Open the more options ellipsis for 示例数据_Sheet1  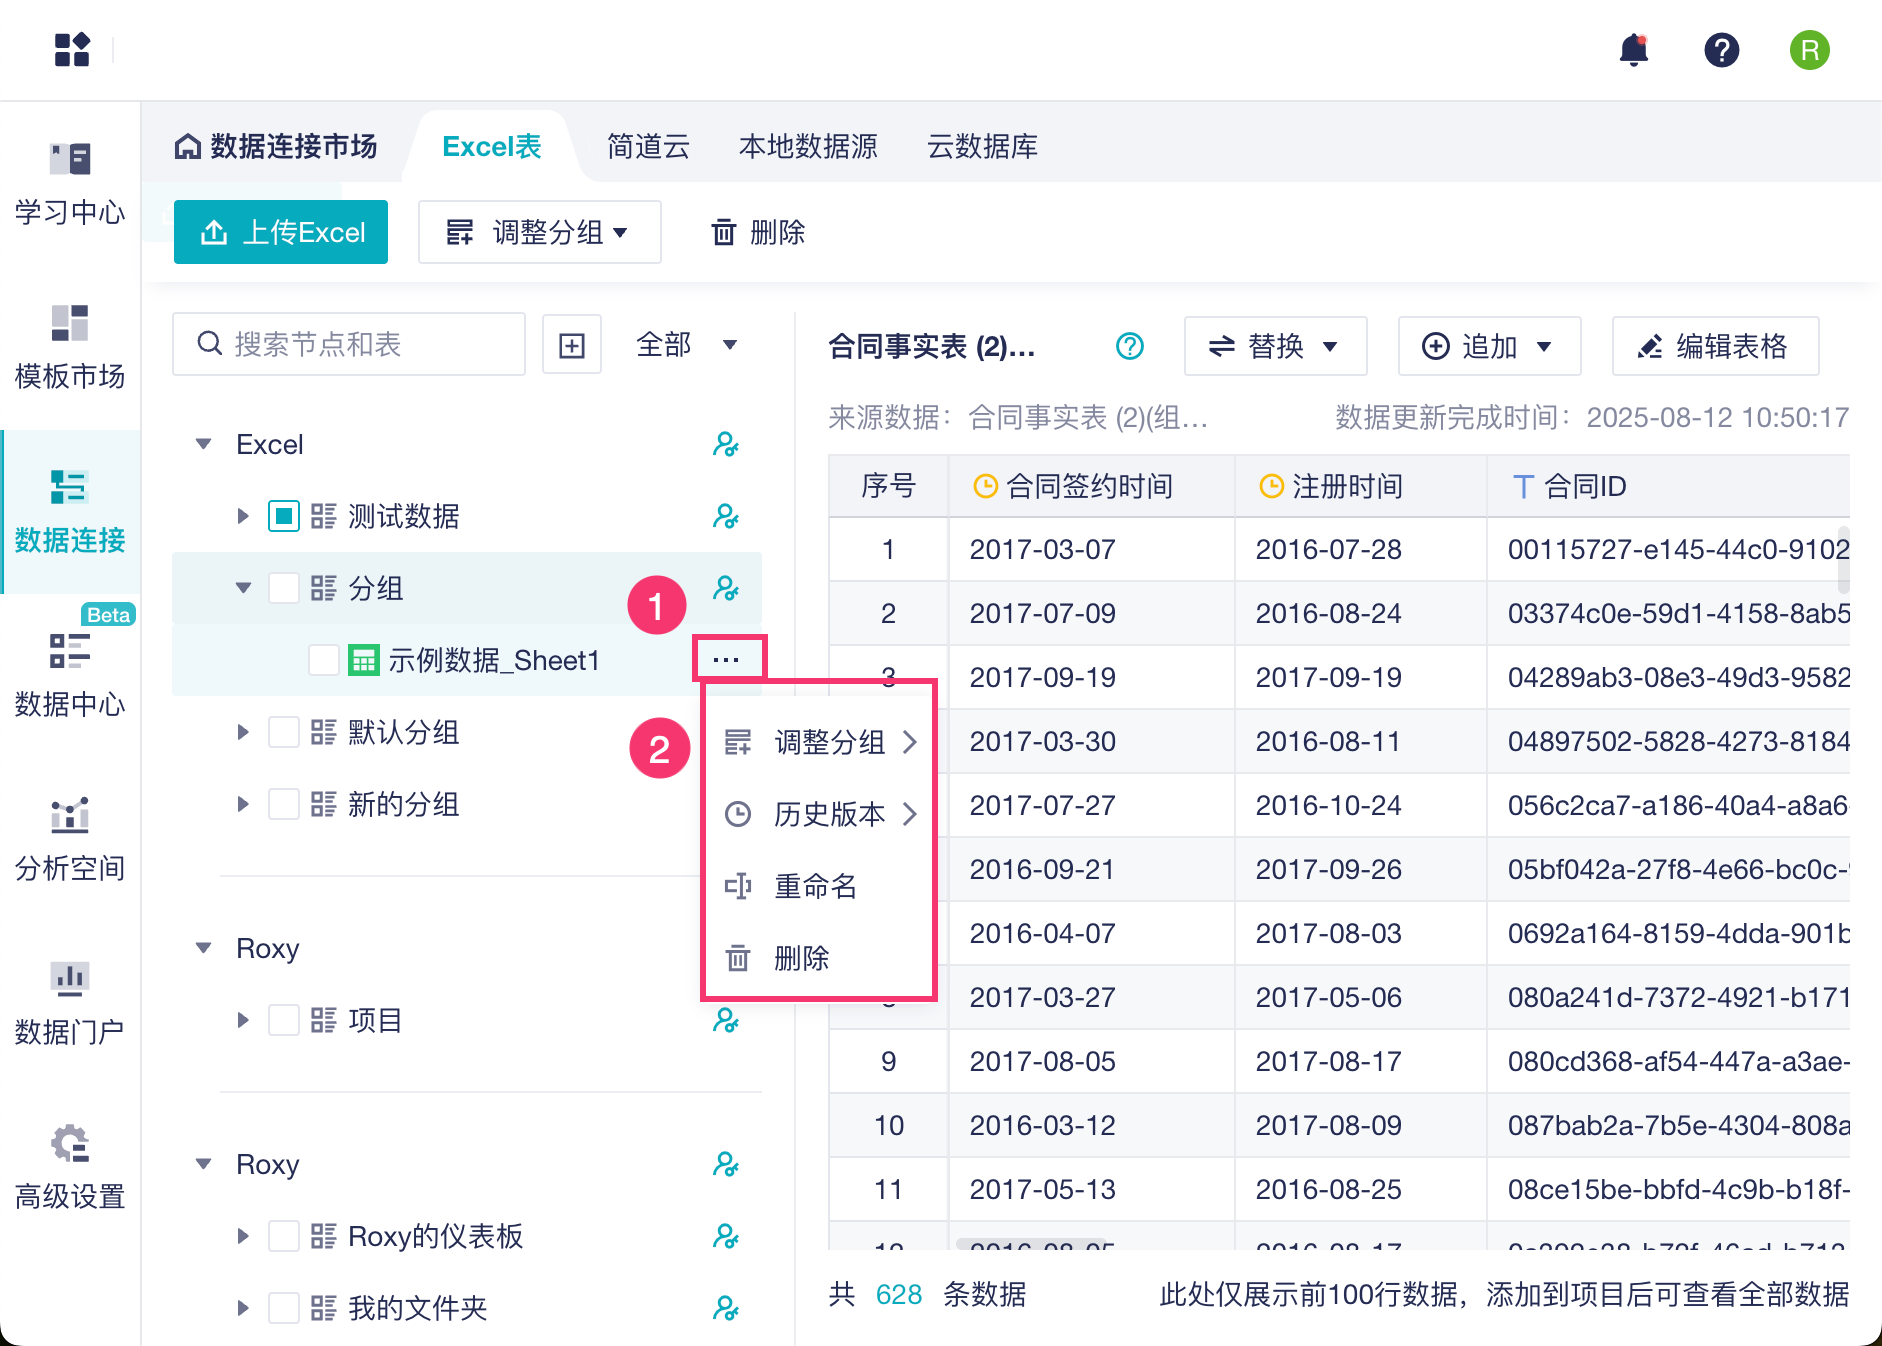pyautogui.click(x=727, y=660)
